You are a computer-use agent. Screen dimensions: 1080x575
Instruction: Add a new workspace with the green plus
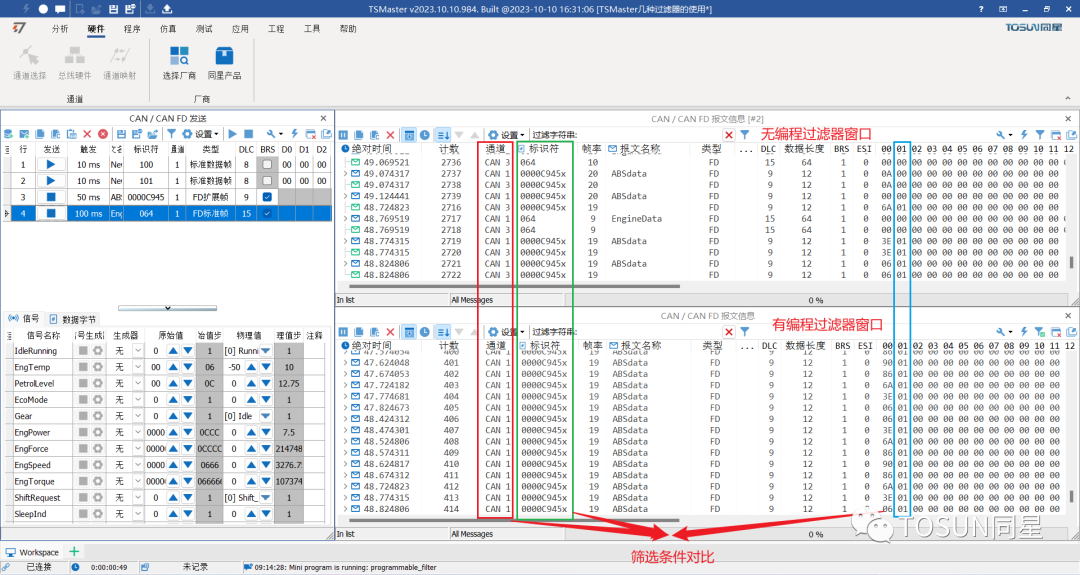pyautogui.click(x=74, y=552)
